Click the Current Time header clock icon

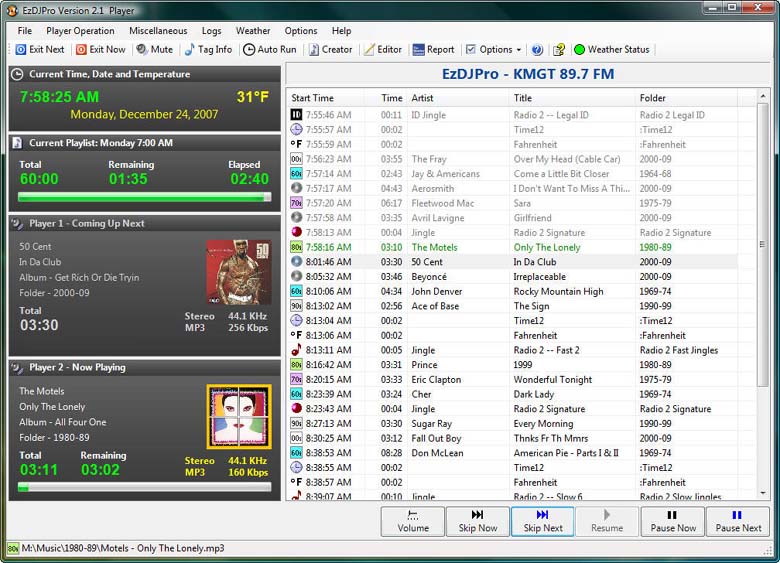point(17,75)
